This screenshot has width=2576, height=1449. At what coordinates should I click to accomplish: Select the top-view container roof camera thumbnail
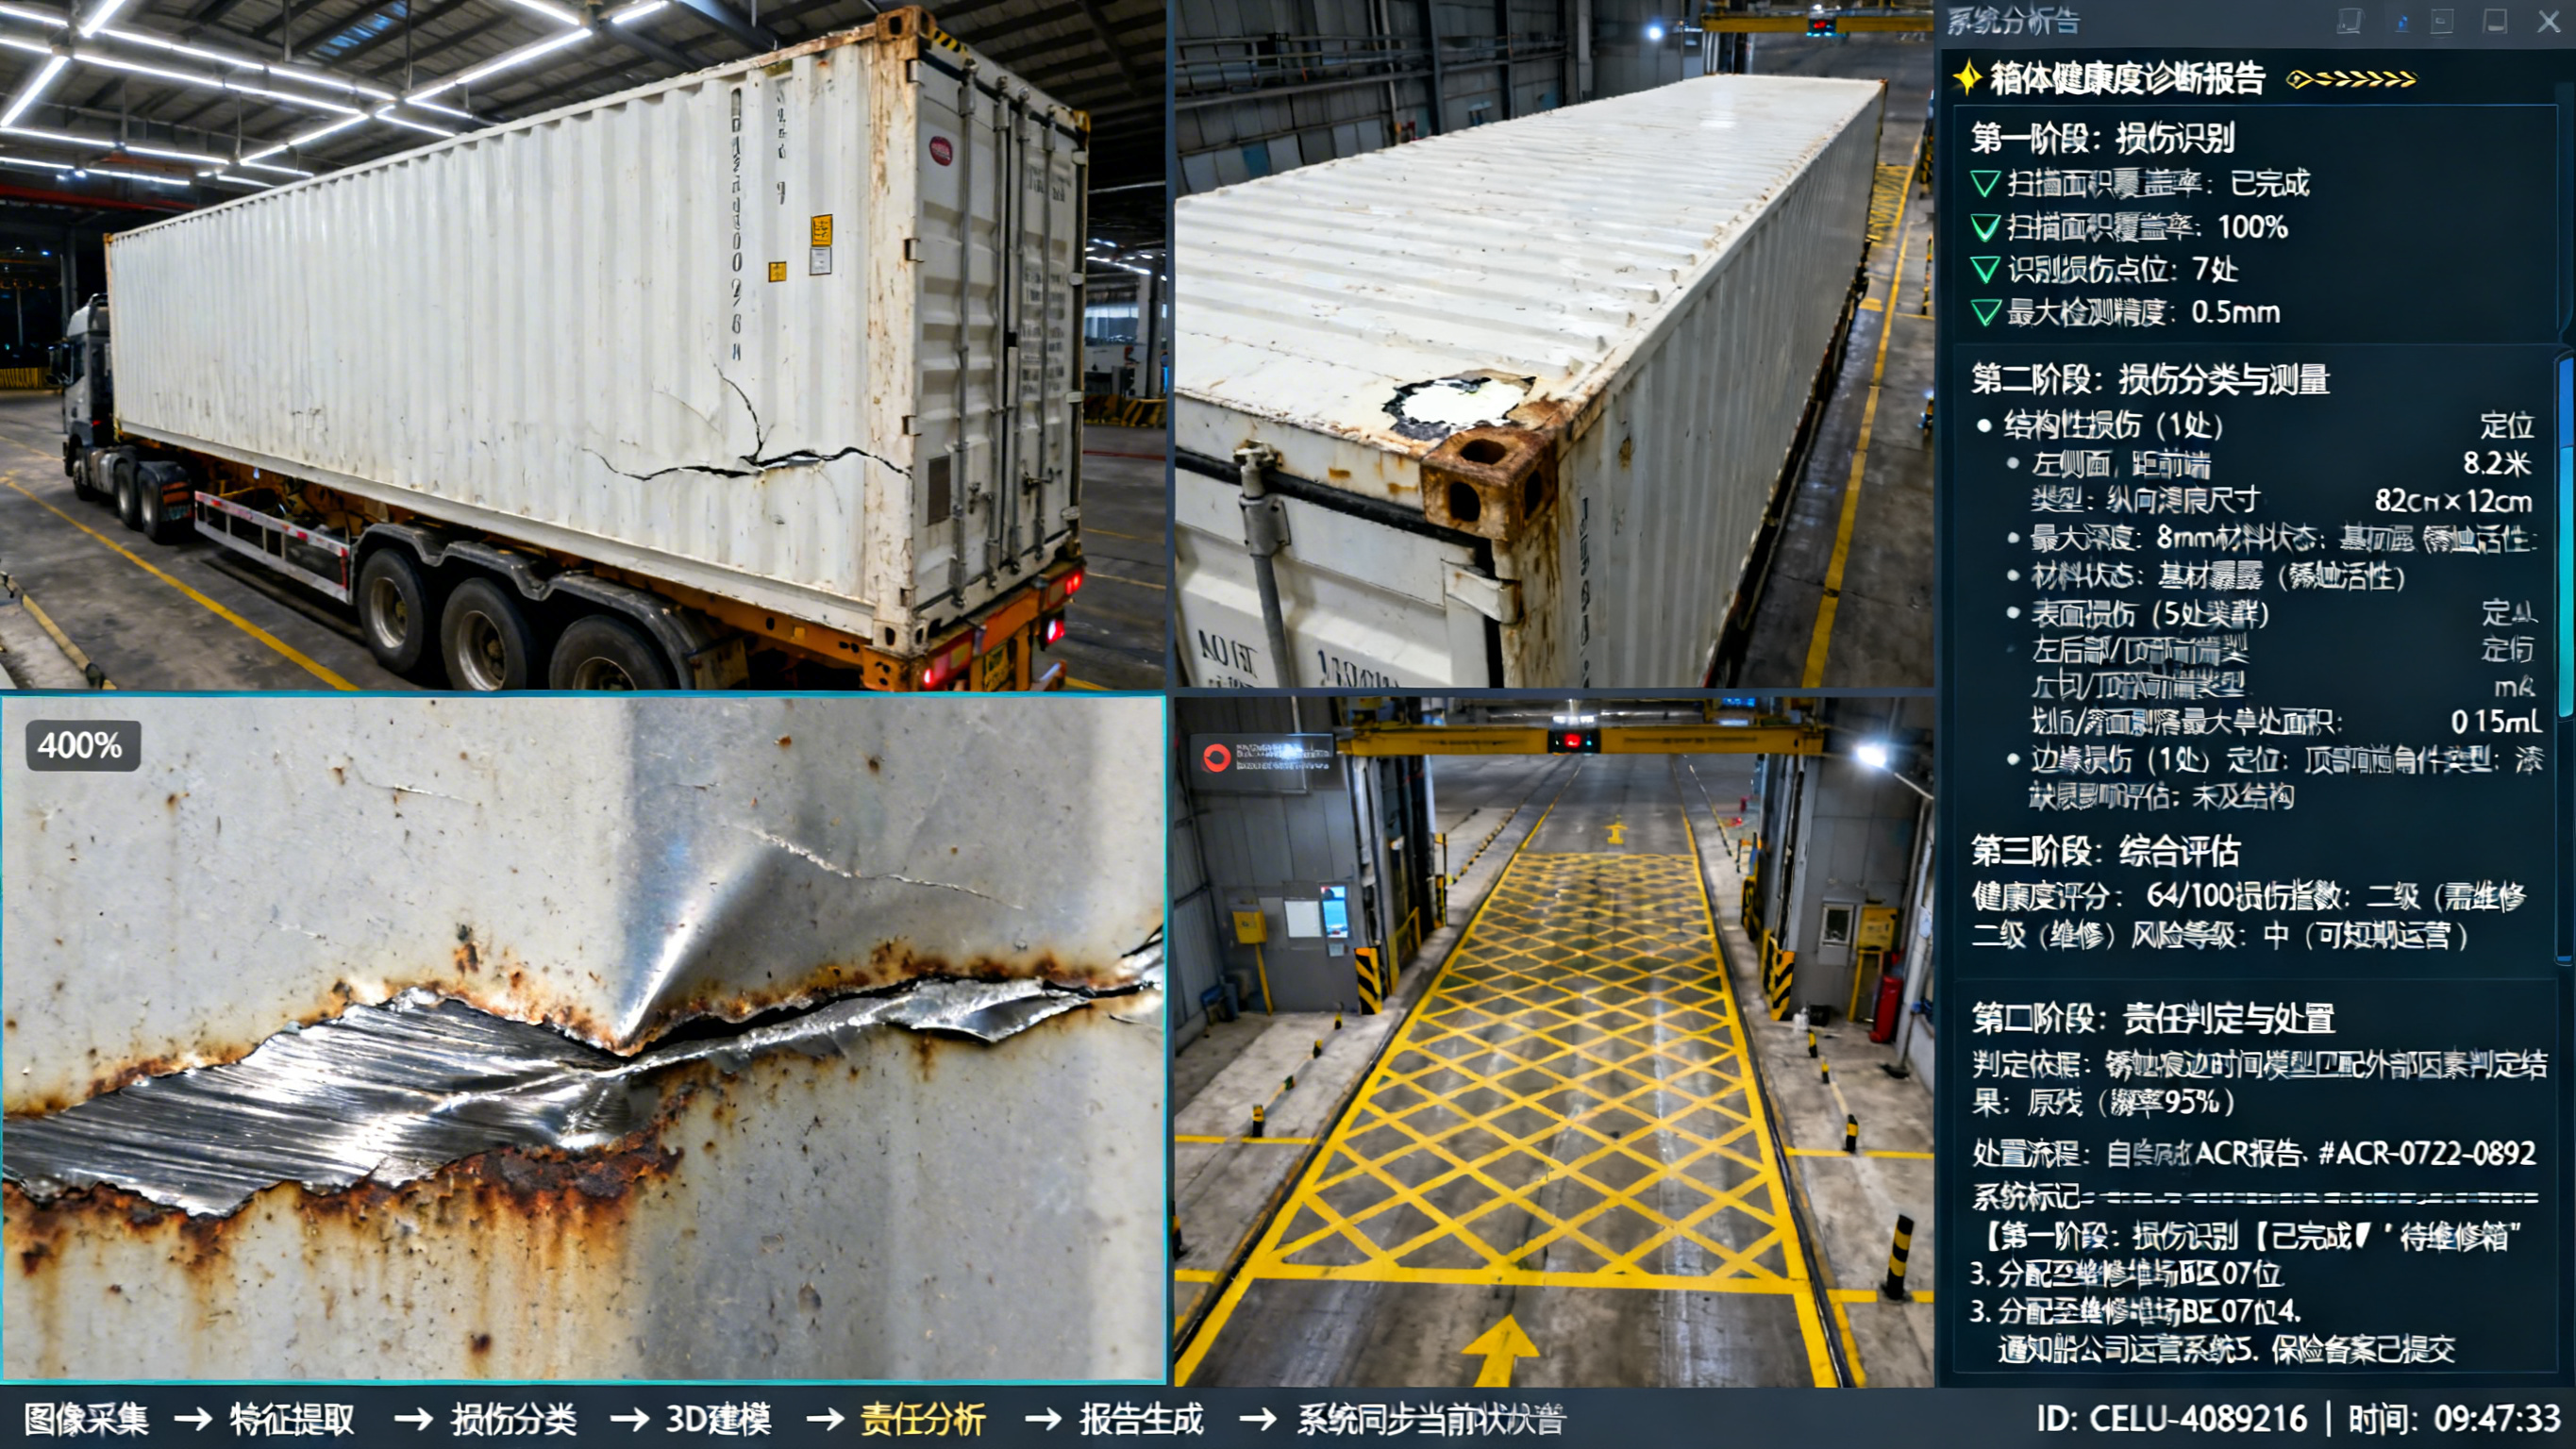click(x=1554, y=343)
